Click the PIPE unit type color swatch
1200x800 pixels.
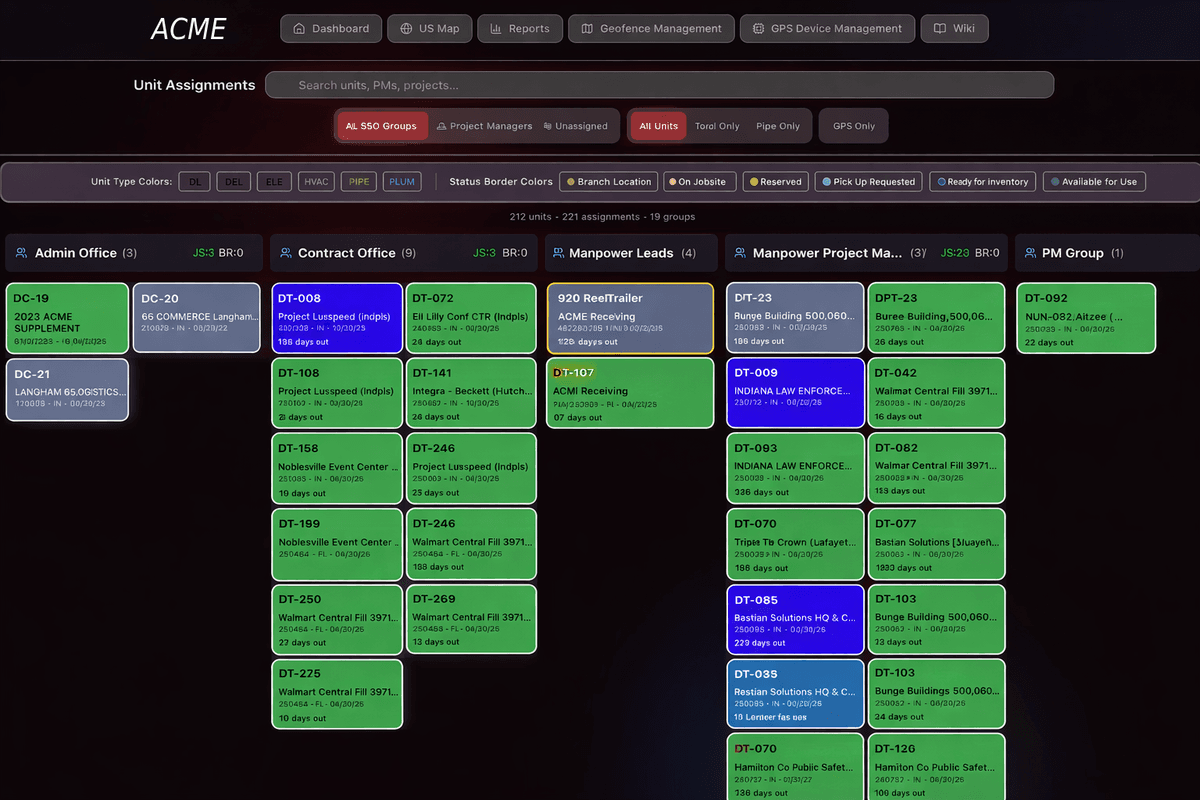358,181
